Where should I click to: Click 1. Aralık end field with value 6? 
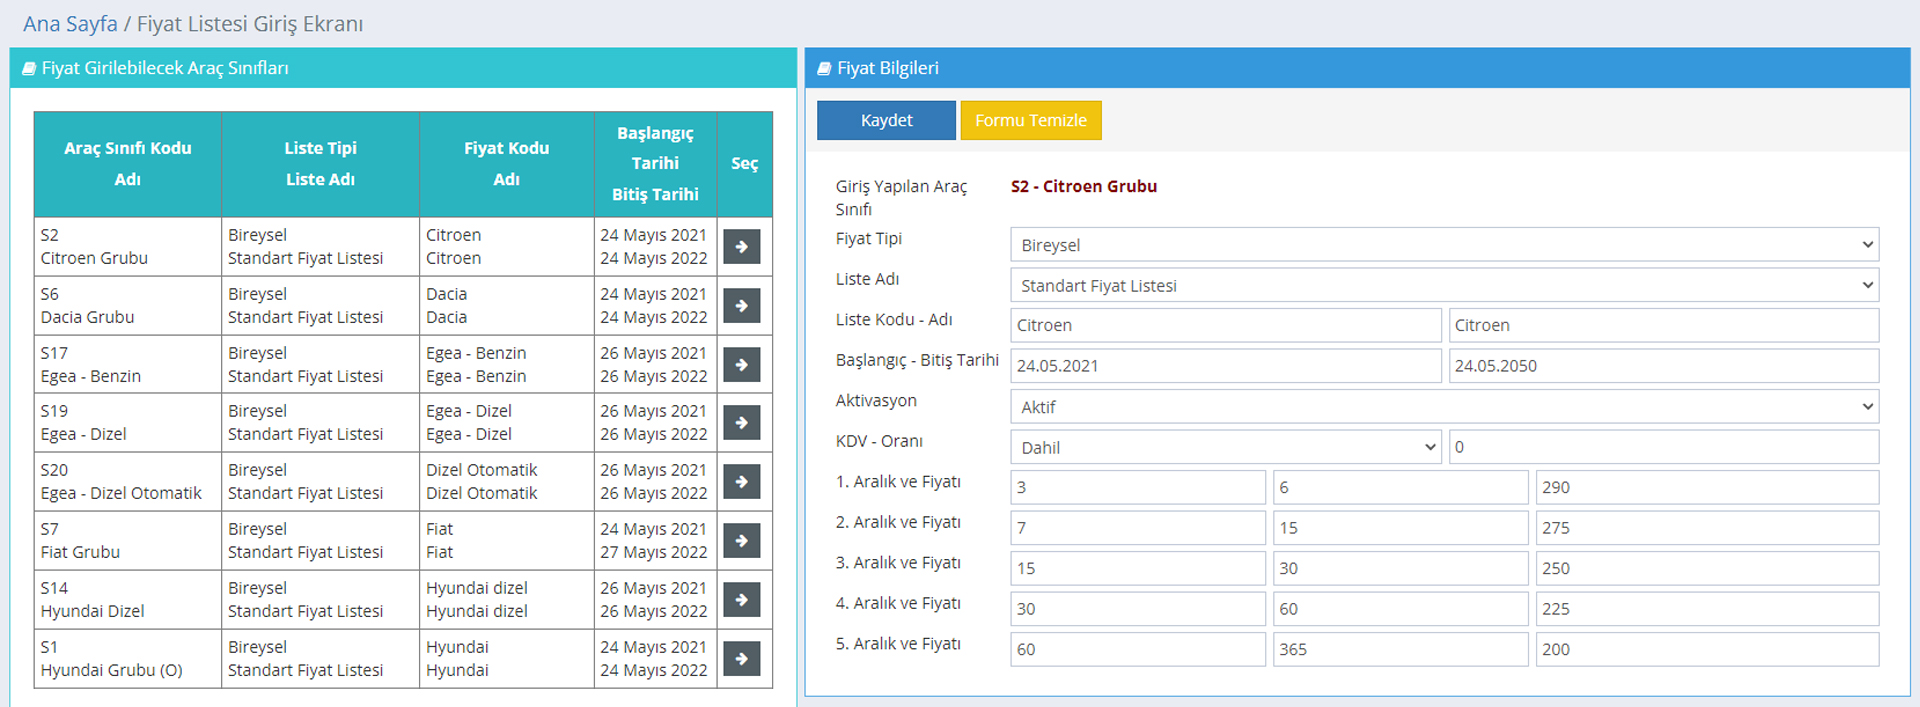pos(1400,487)
